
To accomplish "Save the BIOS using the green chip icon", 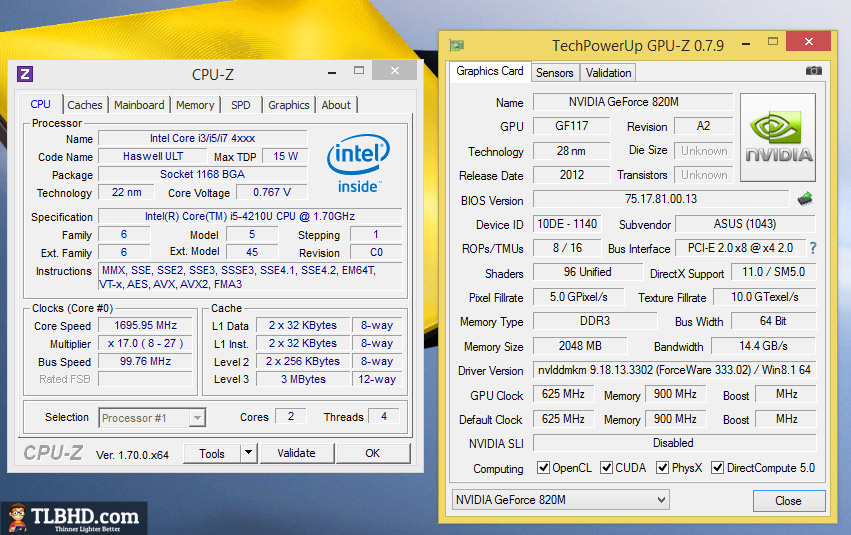I will click(x=805, y=199).
